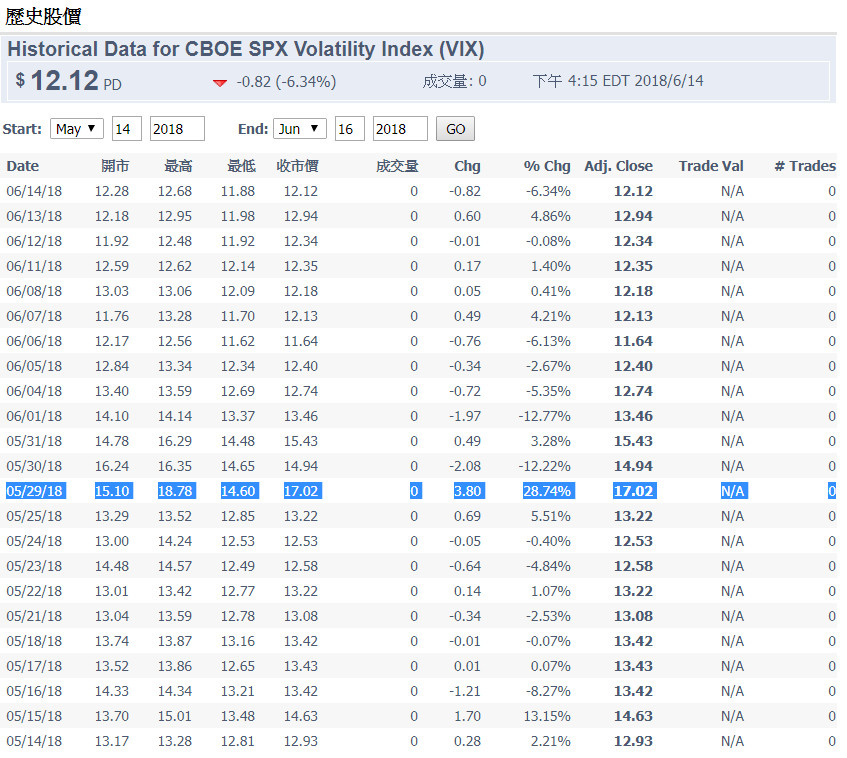Open the End month dropdown showing Jun
Screen dimensions: 847x758
coord(299,129)
